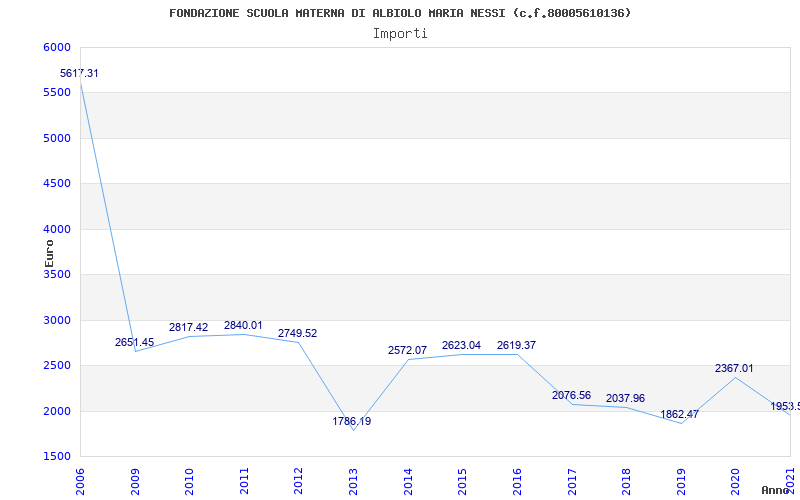Click the 2840.01 data label

[x=243, y=326]
